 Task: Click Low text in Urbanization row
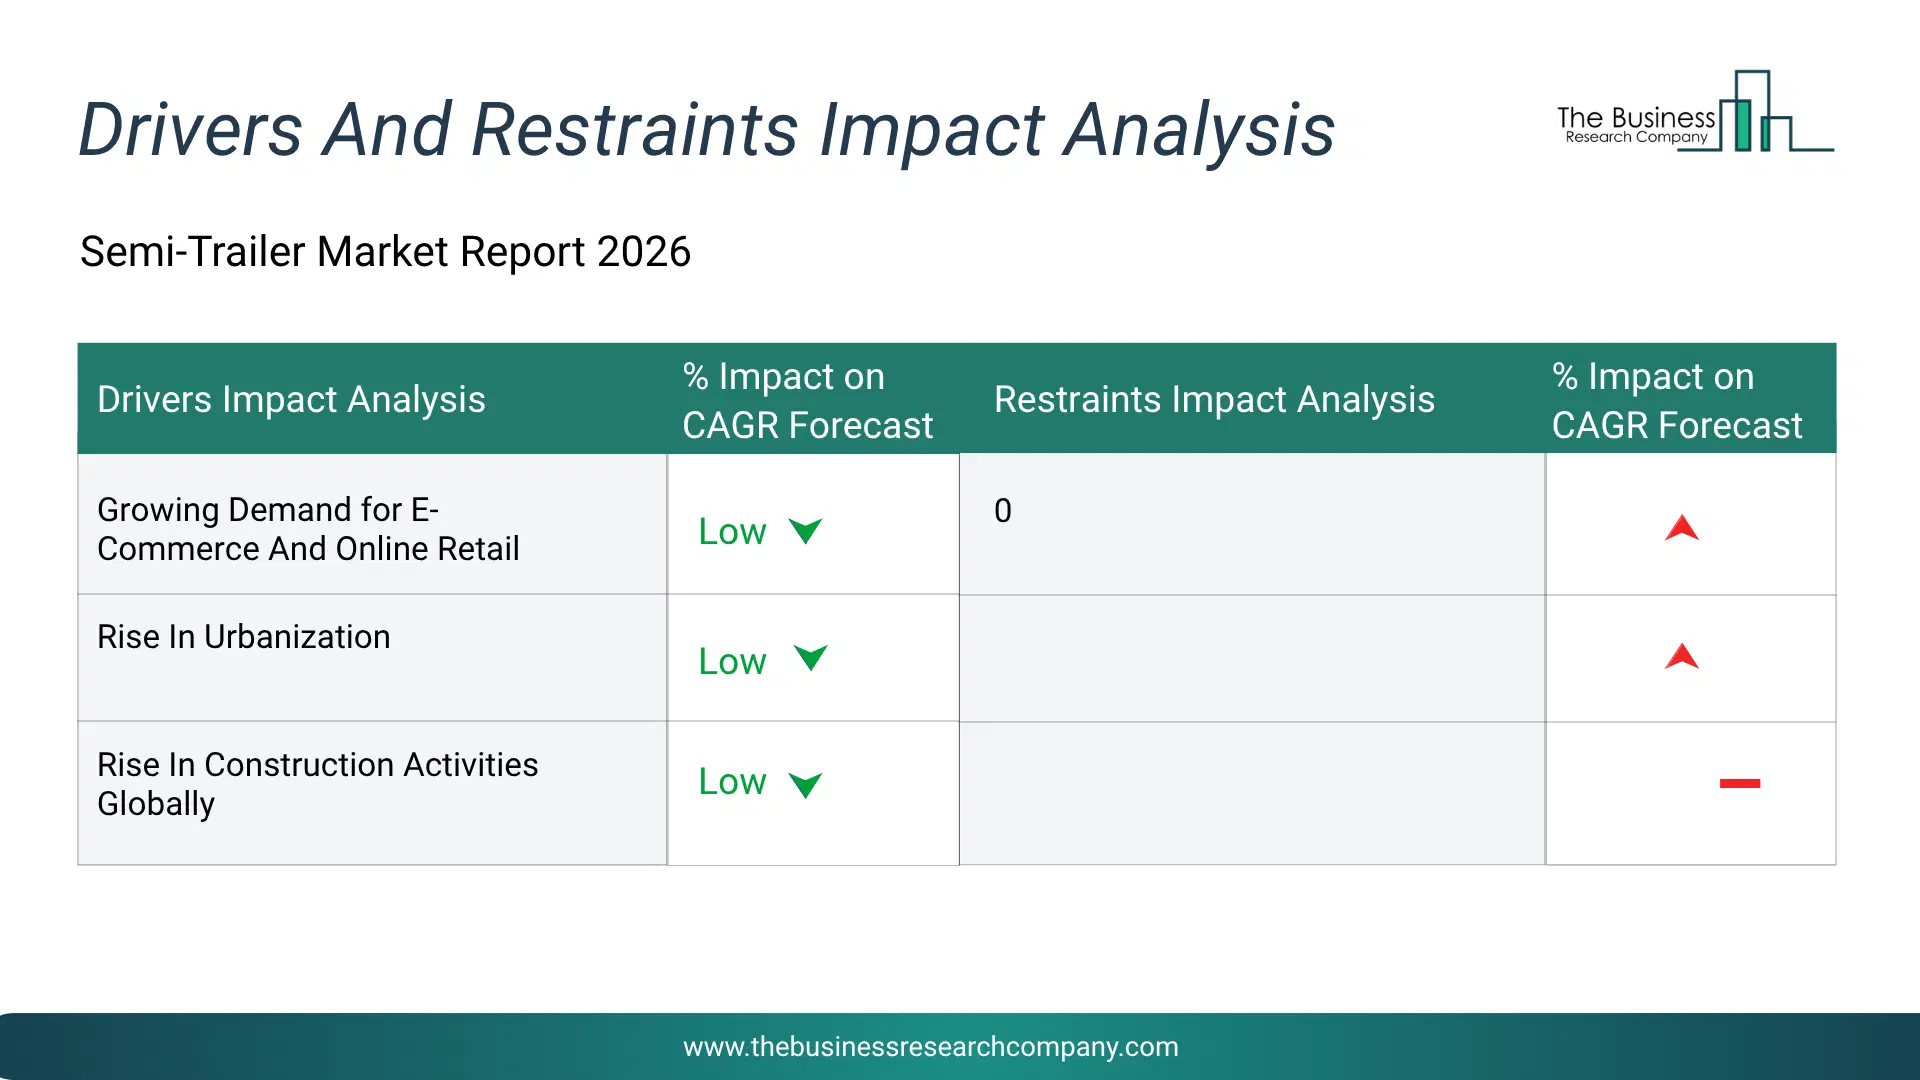(x=732, y=661)
